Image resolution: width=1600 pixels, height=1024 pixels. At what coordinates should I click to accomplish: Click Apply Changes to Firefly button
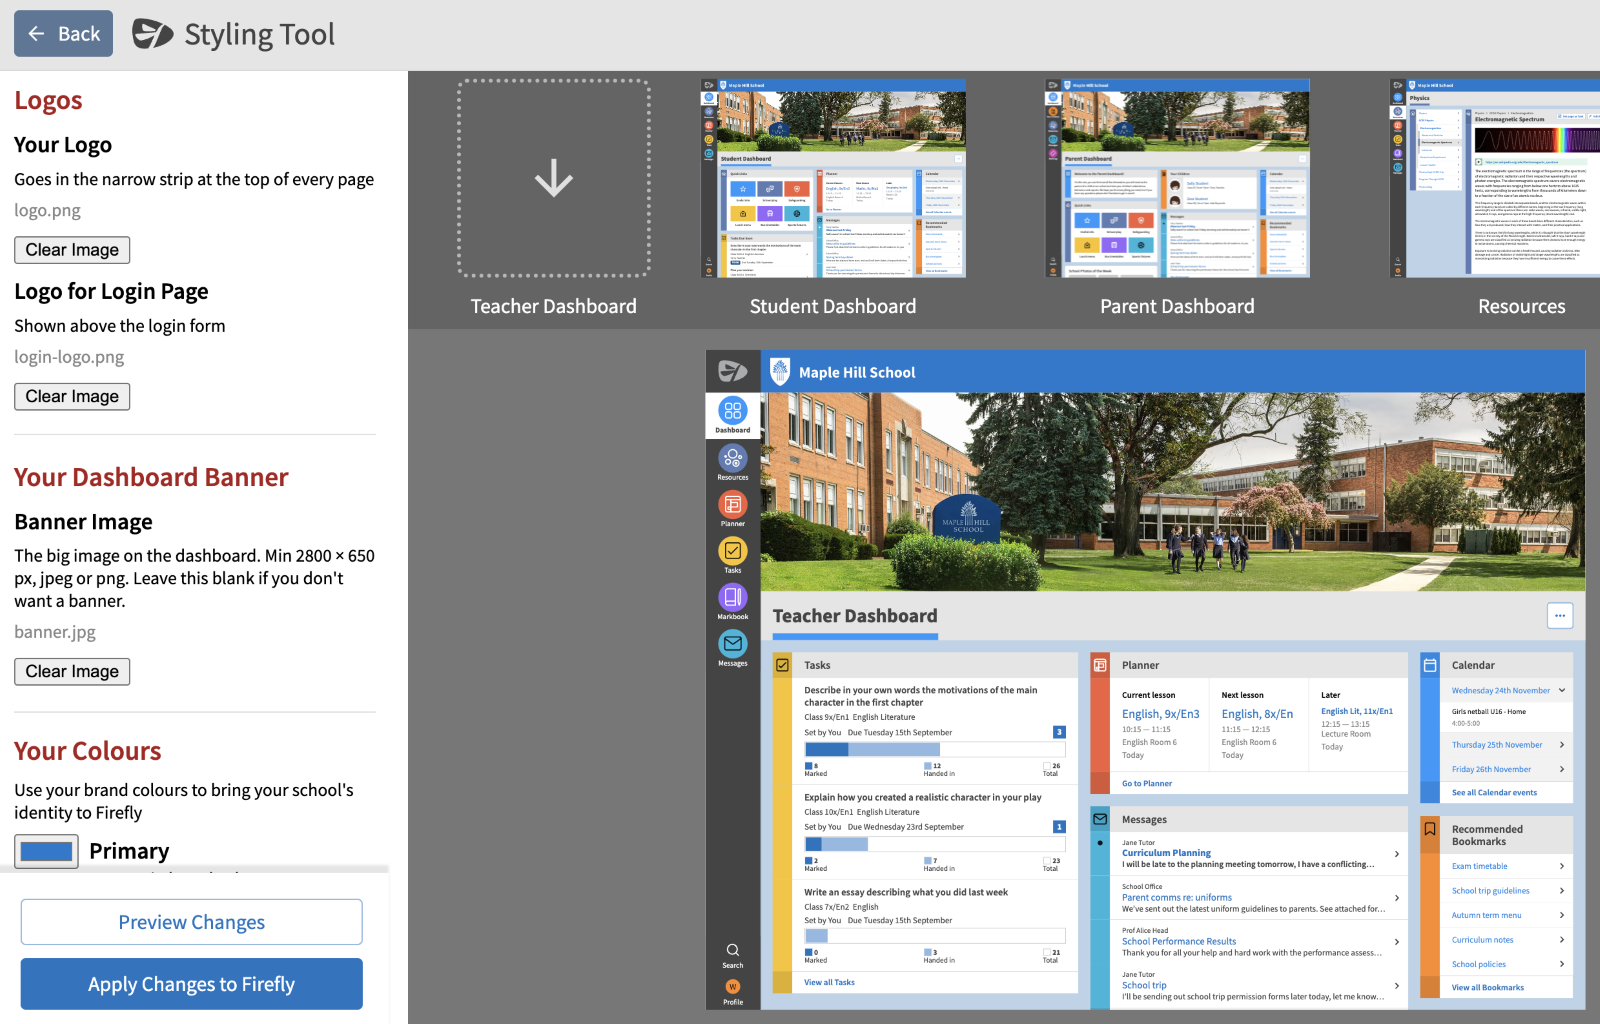tap(191, 984)
